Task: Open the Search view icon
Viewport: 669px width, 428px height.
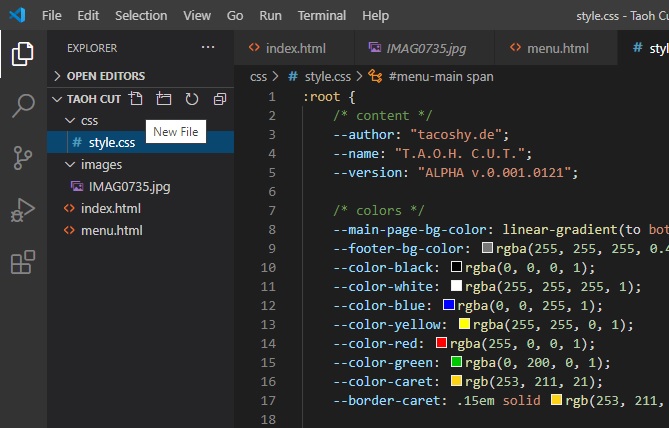Action: [22, 106]
